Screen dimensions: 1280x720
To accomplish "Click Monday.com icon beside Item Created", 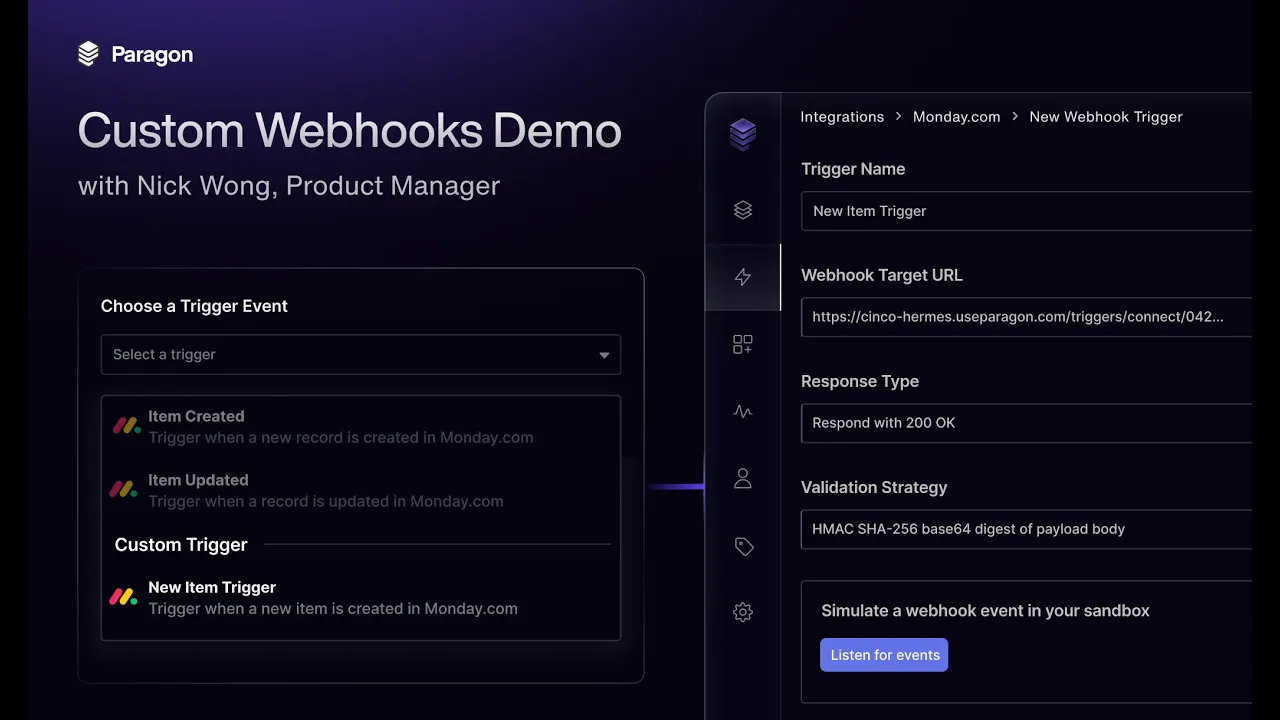I will (126, 426).
